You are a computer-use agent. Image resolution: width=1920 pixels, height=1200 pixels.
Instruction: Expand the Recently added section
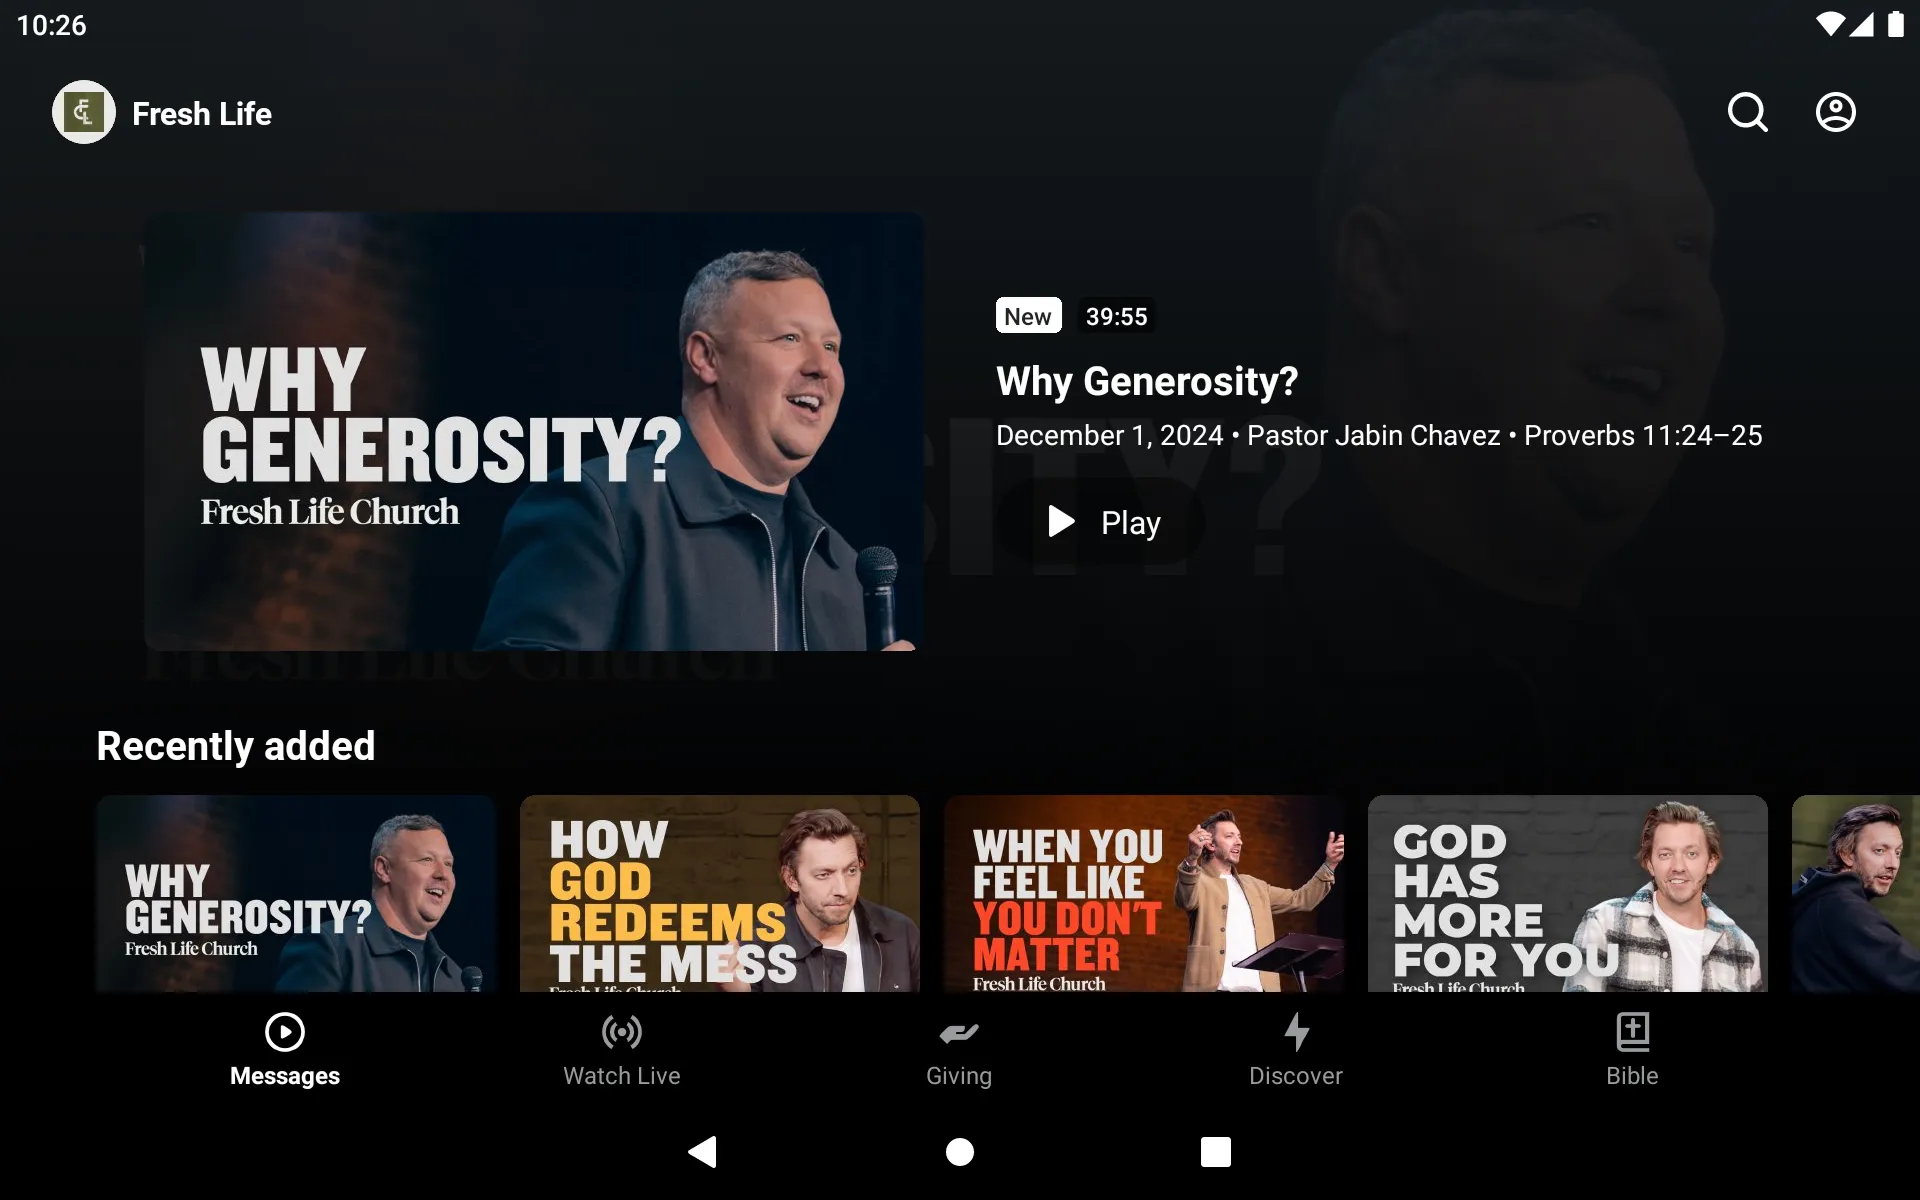[x=236, y=745]
